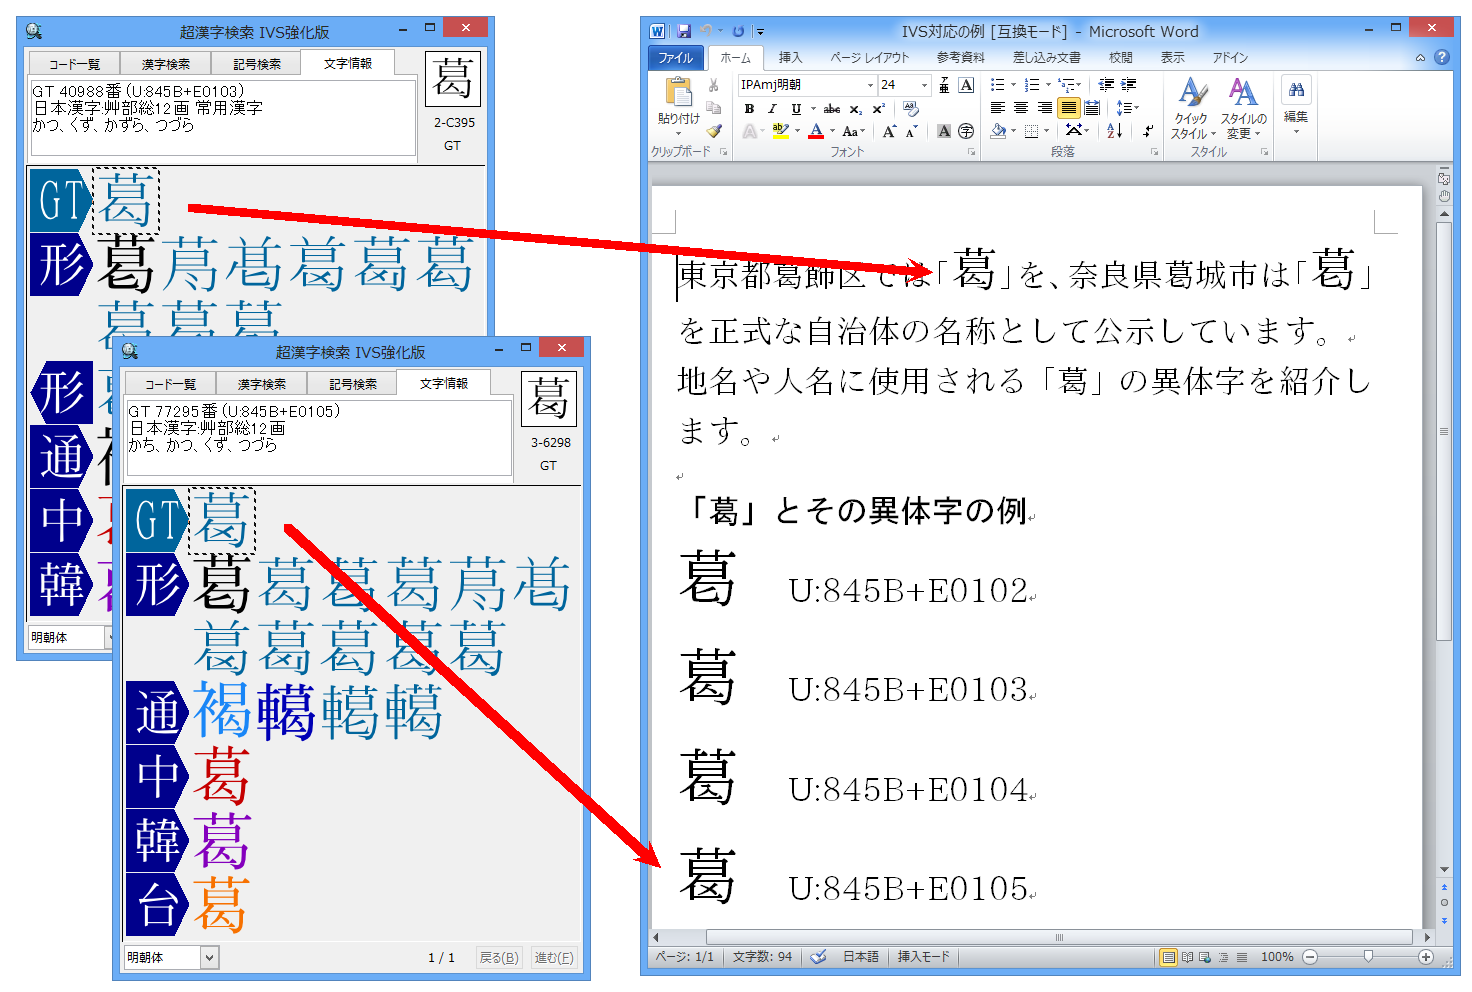Click the spell check icon in status bar

coord(818,957)
